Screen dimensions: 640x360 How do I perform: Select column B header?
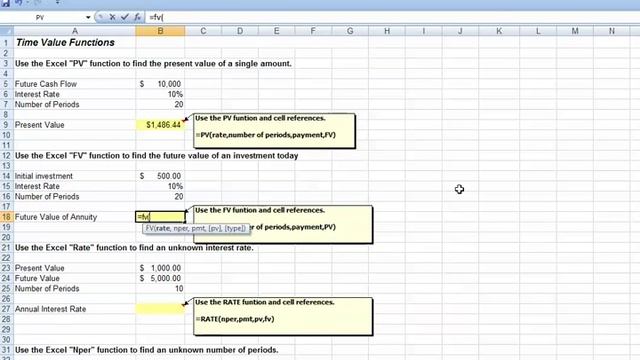click(160, 31)
